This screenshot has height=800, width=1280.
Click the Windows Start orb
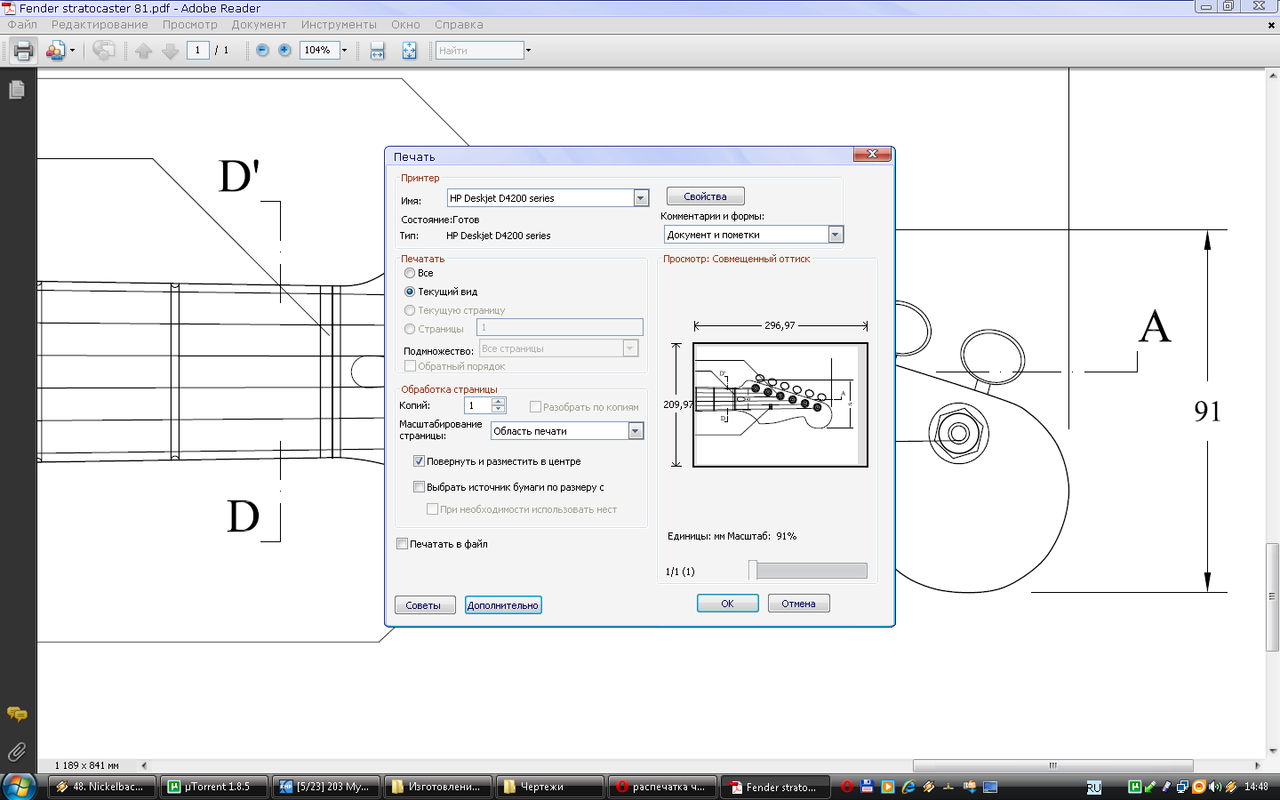18,785
